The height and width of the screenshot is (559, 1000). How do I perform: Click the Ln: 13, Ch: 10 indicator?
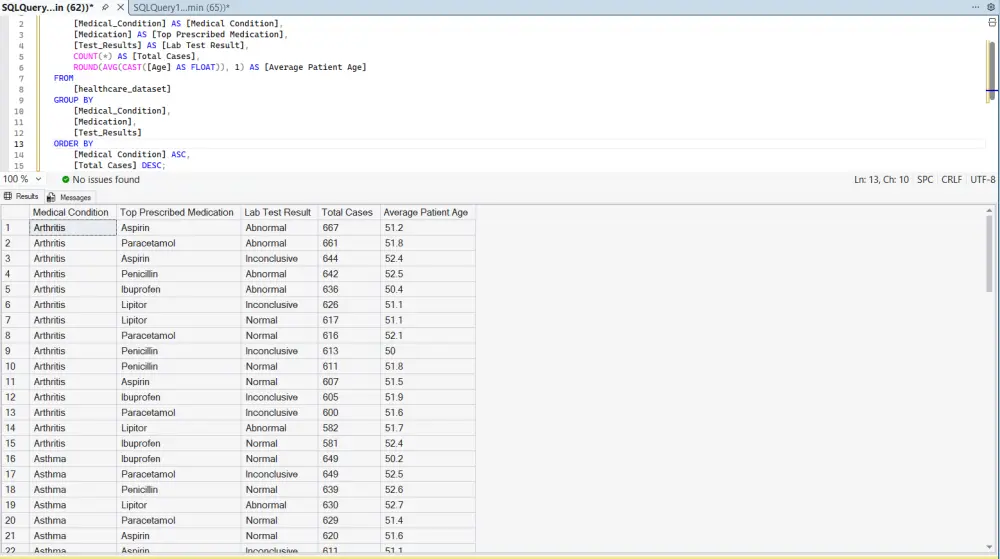click(881, 180)
